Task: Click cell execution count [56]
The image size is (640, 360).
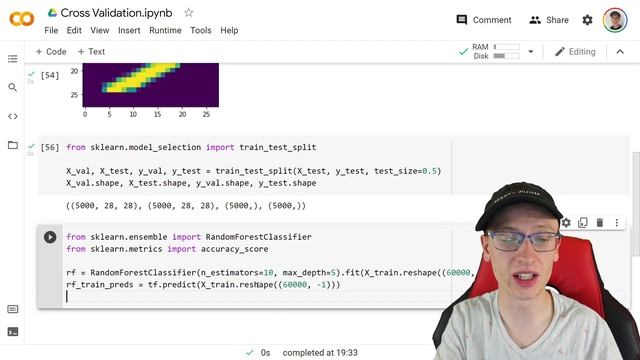Action: [x=50, y=147]
